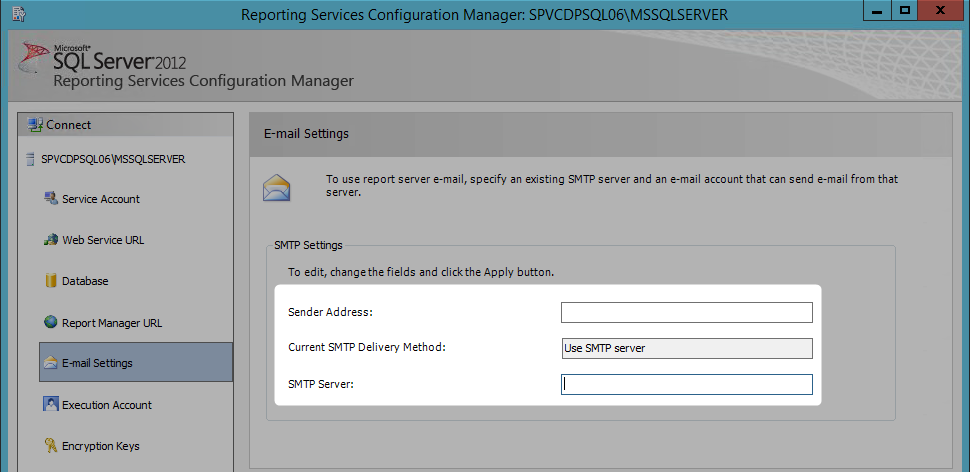Click the SPVCDPSQL06\MSSQLSERVER instance icon

[30, 159]
